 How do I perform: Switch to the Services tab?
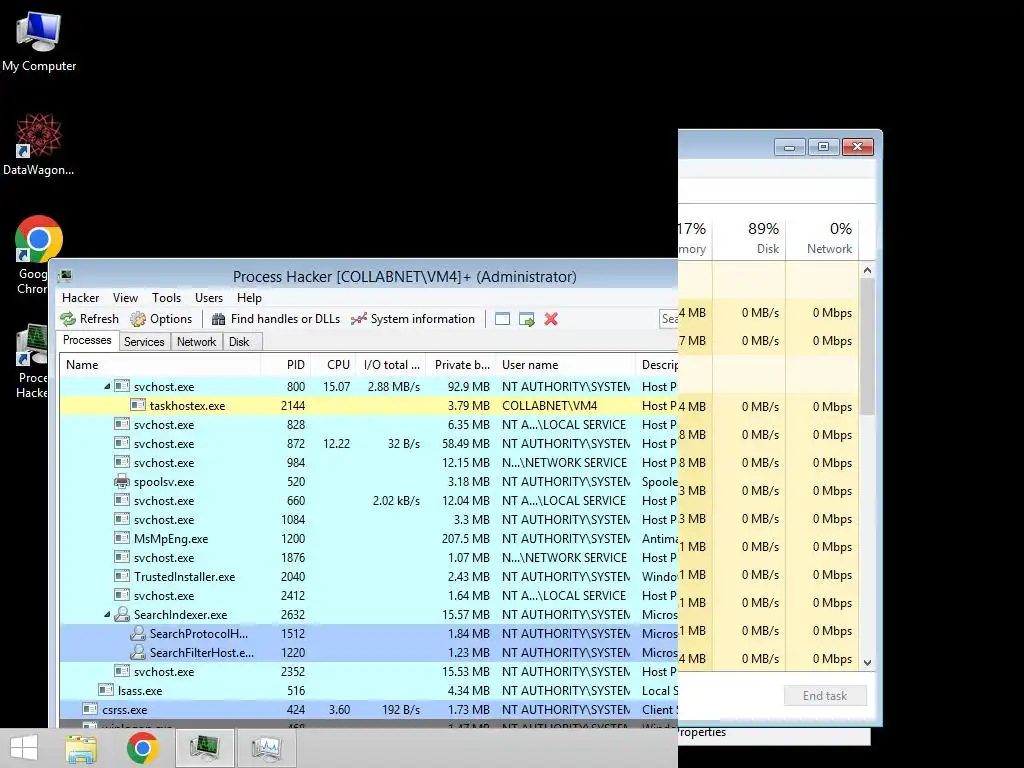144,342
